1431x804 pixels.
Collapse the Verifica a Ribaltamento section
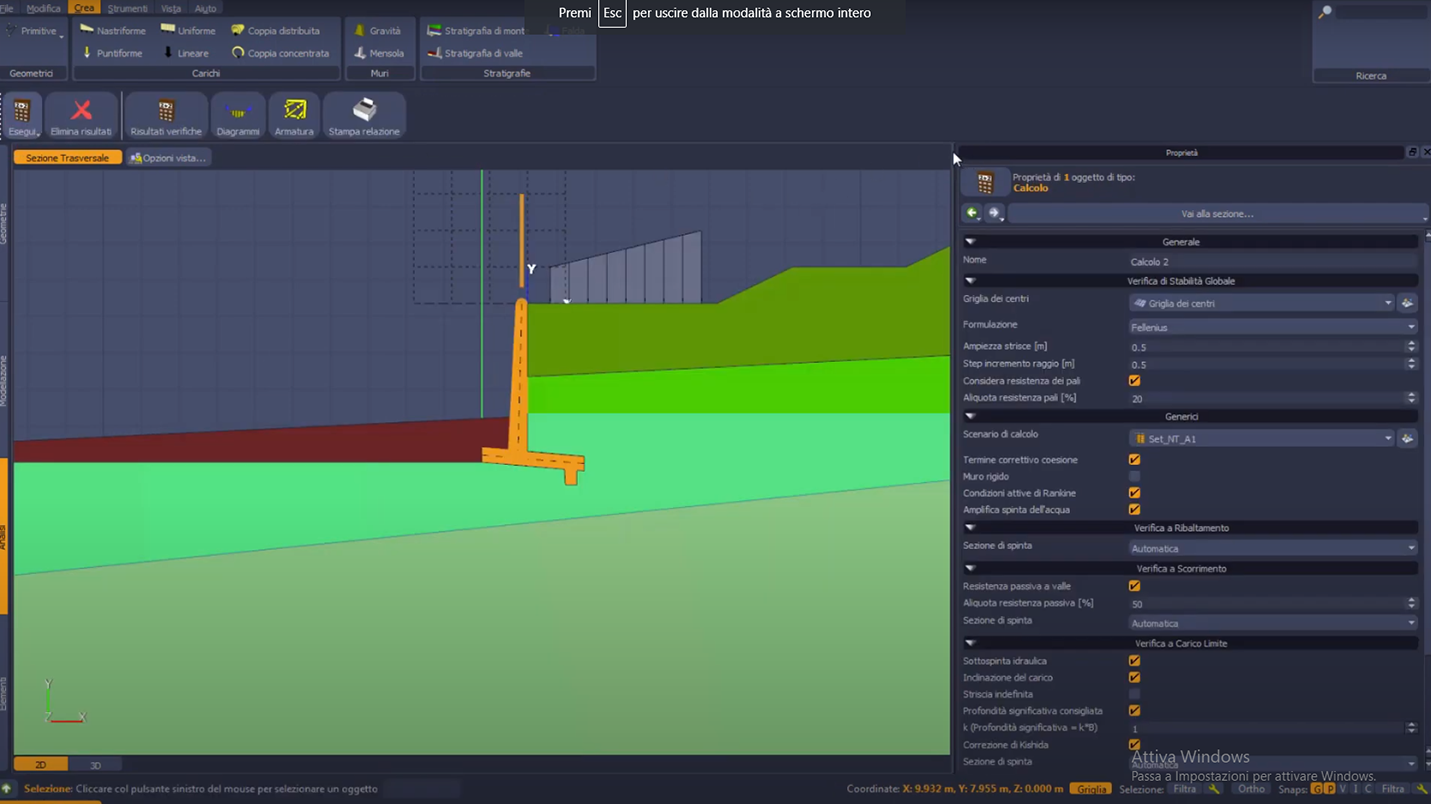click(969, 528)
